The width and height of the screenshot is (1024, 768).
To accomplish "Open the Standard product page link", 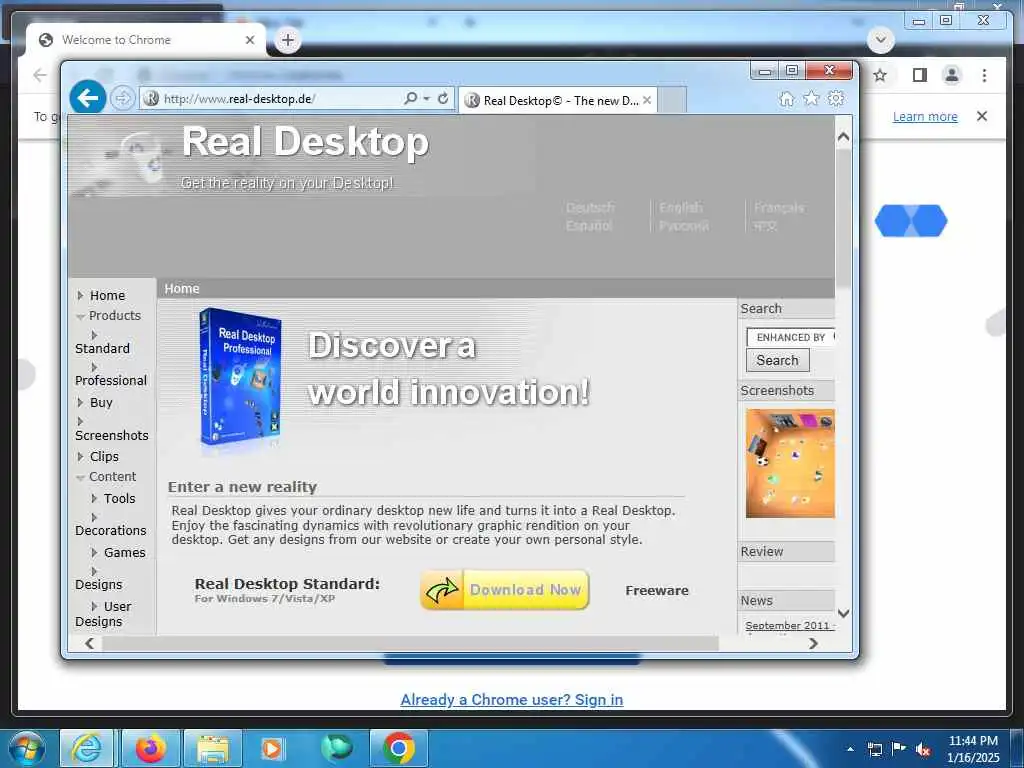I will 102,348.
